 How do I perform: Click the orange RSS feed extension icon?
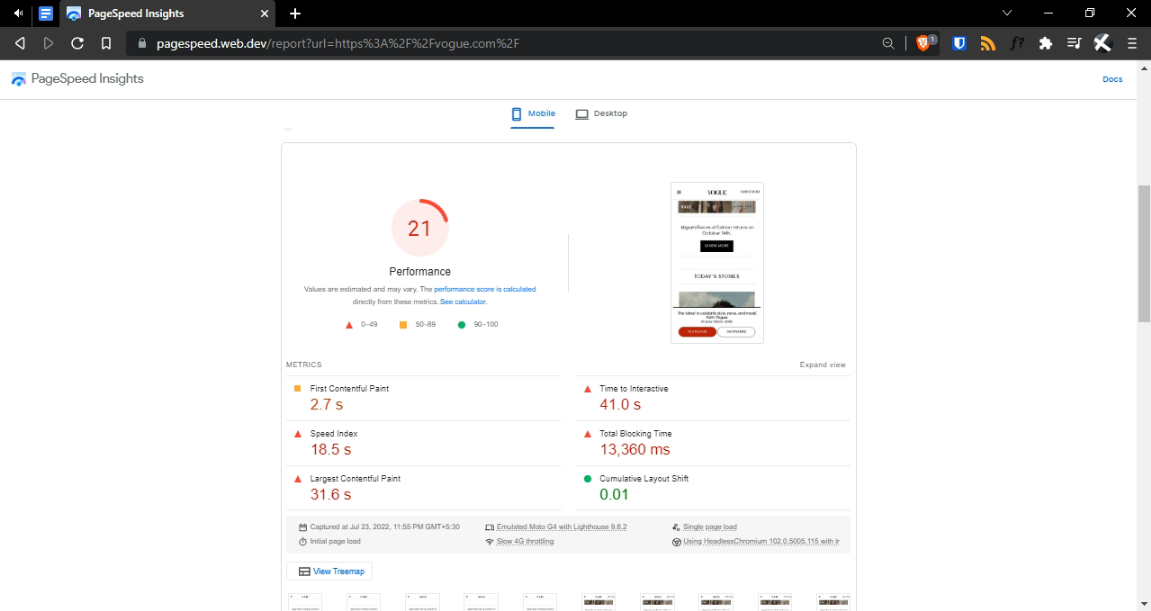pyautogui.click(x=988, y=43)
